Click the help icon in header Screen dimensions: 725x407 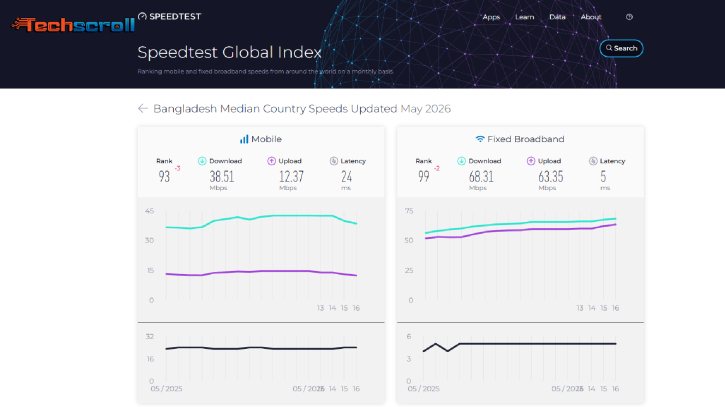point(629,17)
